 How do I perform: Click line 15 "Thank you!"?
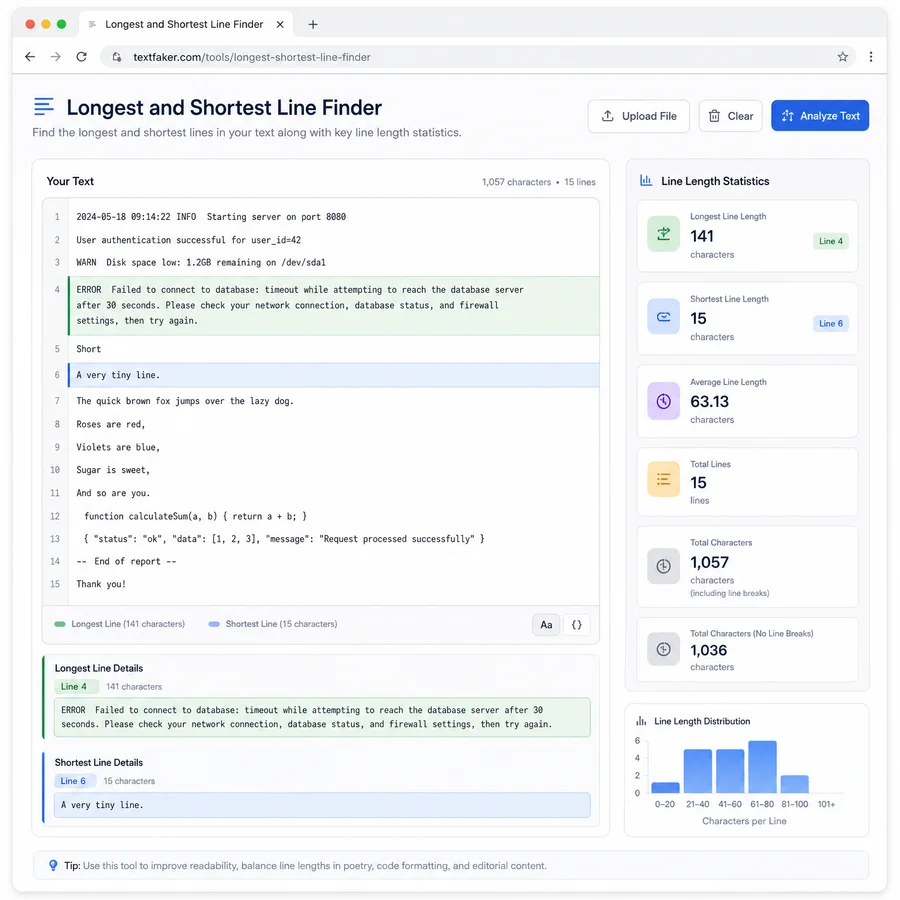(x=101, y=584)
